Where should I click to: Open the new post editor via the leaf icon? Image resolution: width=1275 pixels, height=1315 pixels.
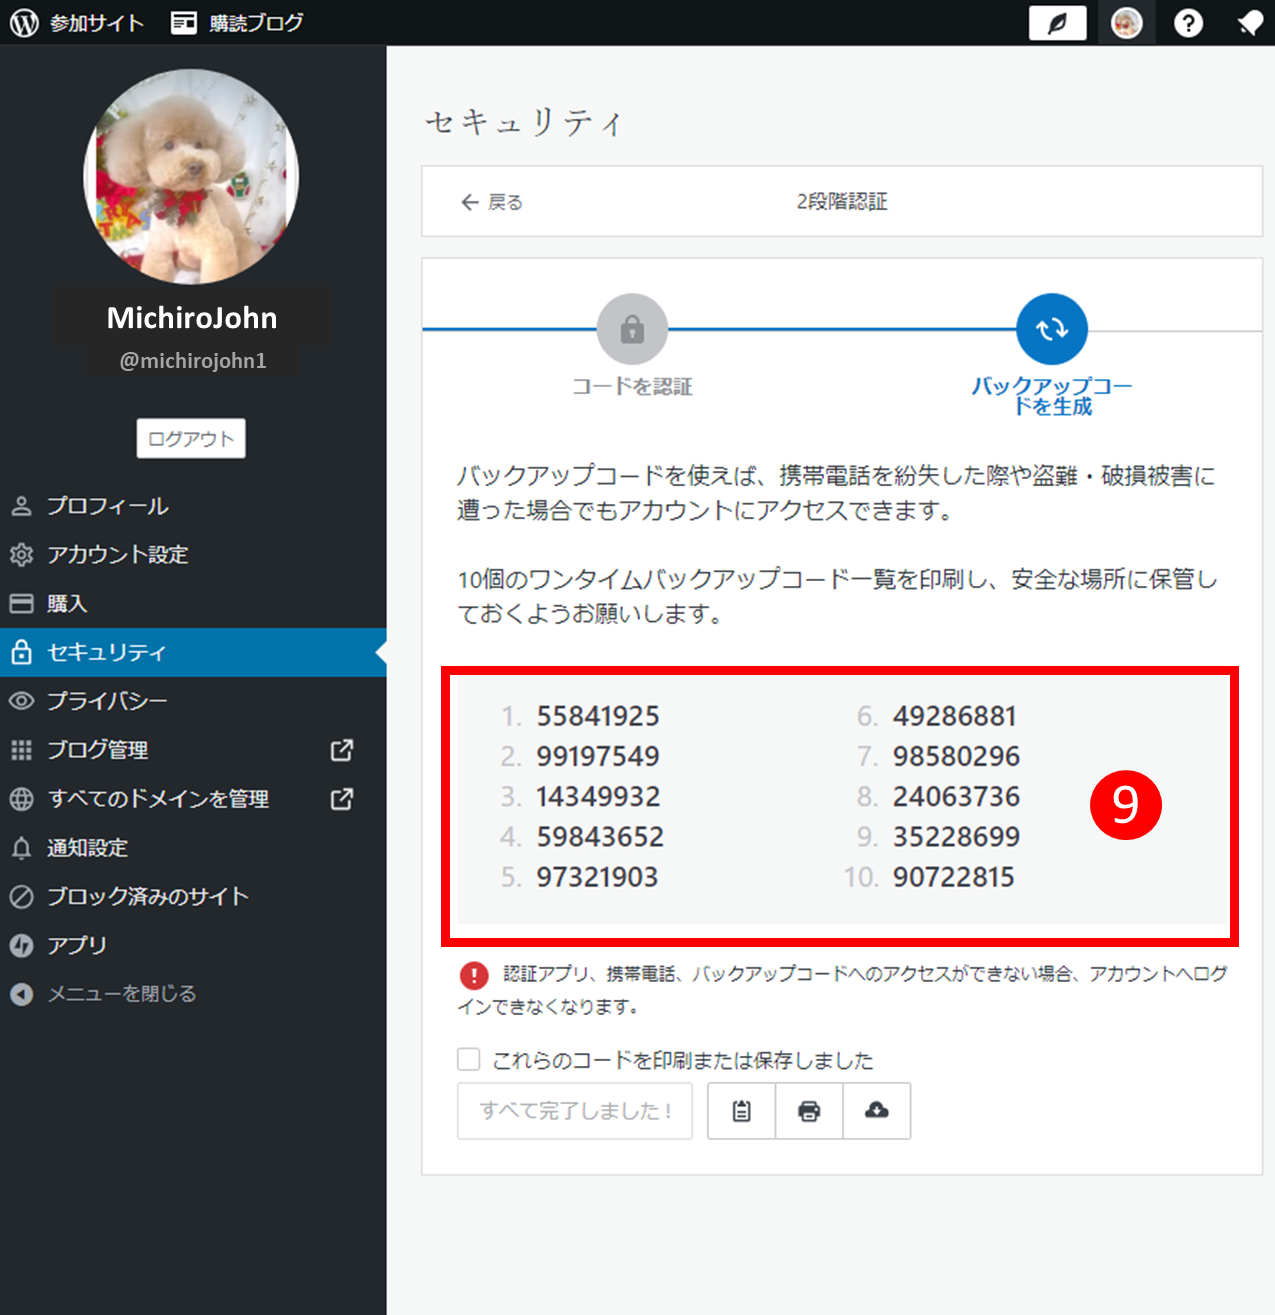click(x=1057, y=22)
